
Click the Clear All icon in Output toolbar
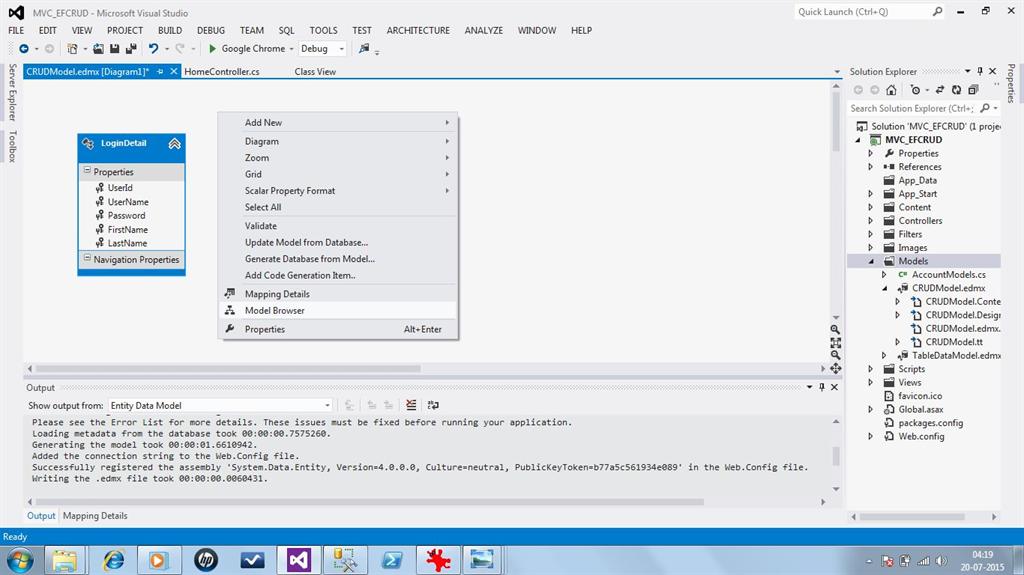[x=411, y=405]
